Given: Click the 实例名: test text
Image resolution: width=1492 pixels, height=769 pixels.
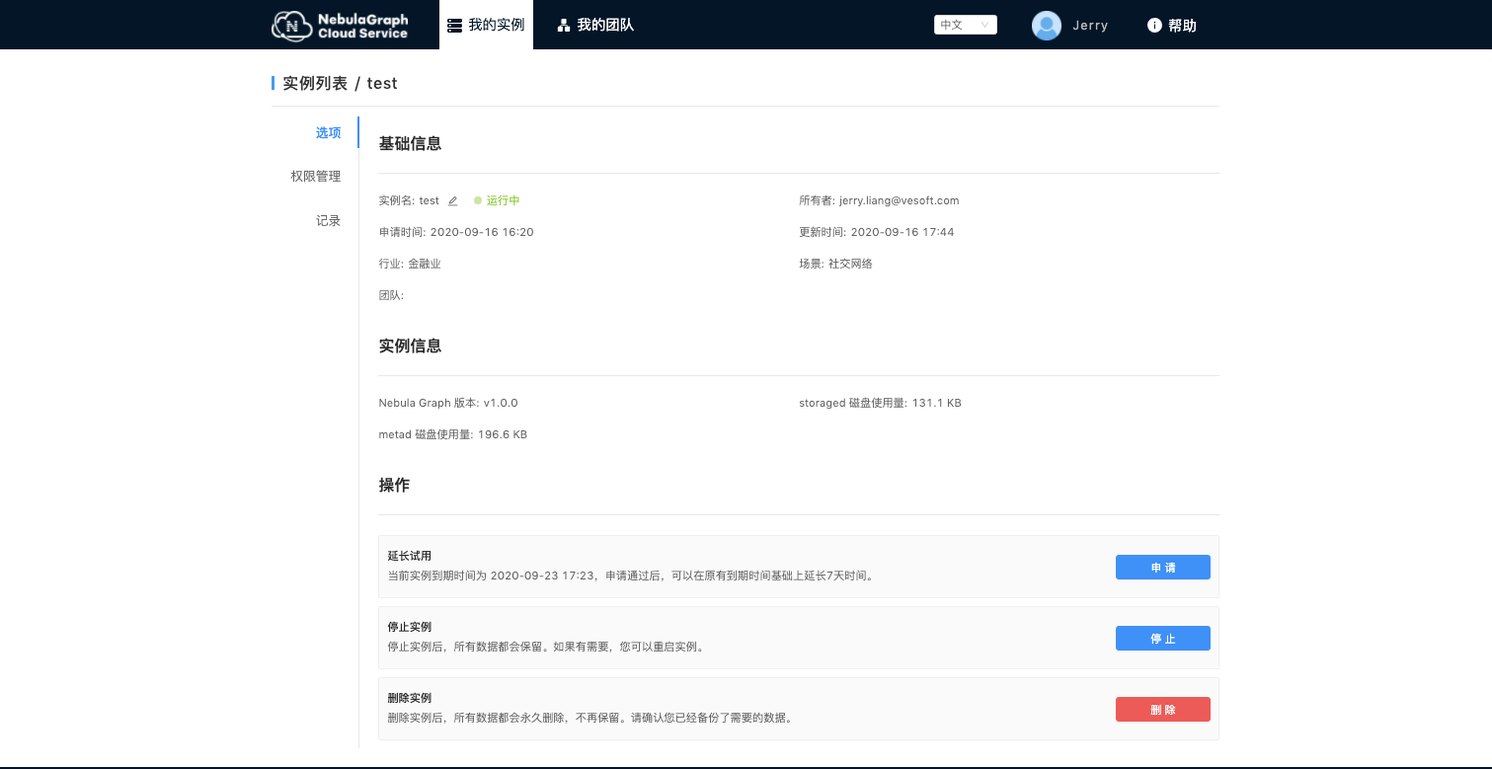Looking at the screenshot, I should click(409, 201).
